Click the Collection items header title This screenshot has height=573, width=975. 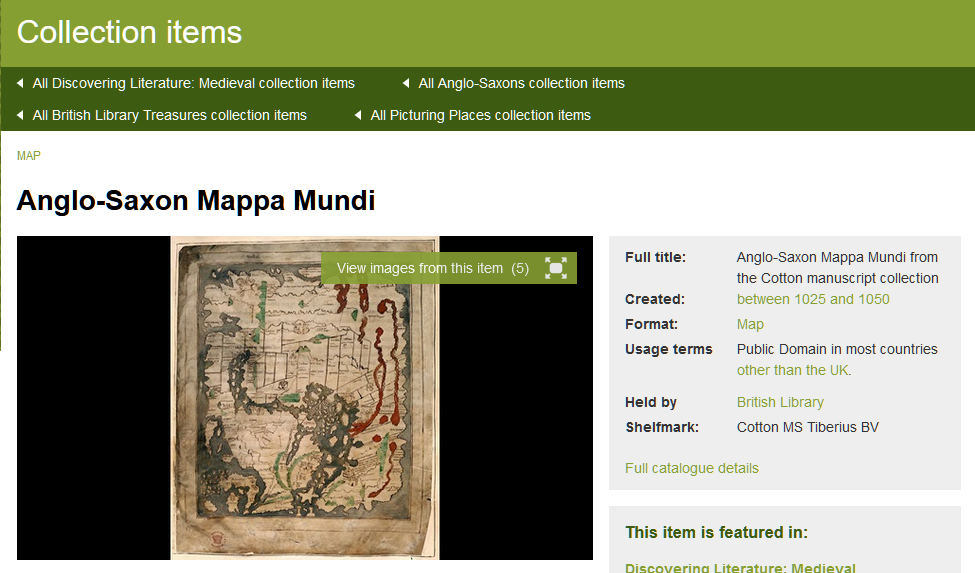[x=129, y=32]
